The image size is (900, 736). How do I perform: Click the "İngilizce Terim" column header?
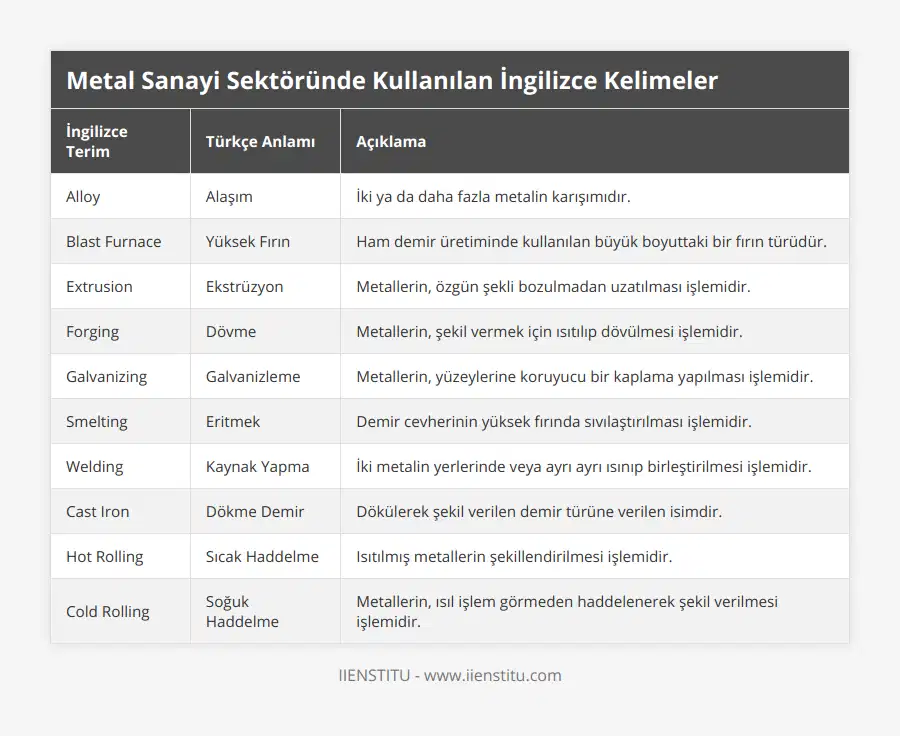click(x=94, y=140)
